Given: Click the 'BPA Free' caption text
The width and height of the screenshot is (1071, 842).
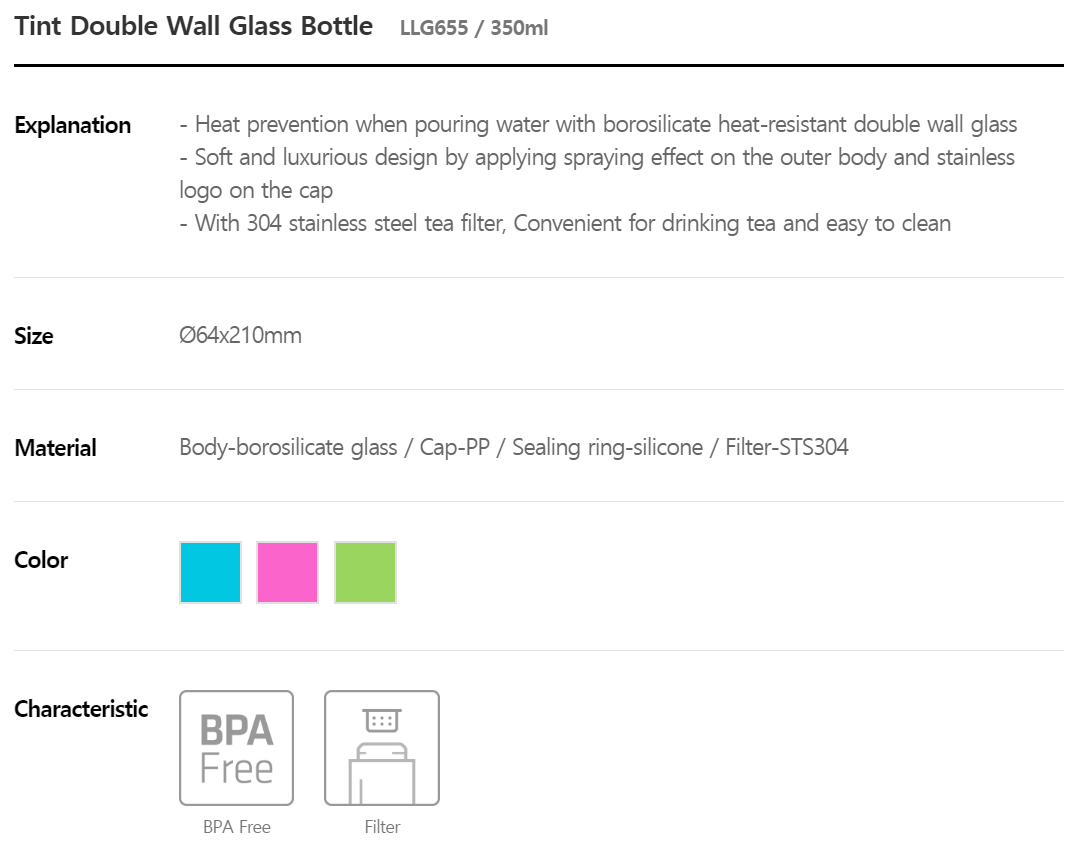Looking at the screenshot, I should 236,827.
